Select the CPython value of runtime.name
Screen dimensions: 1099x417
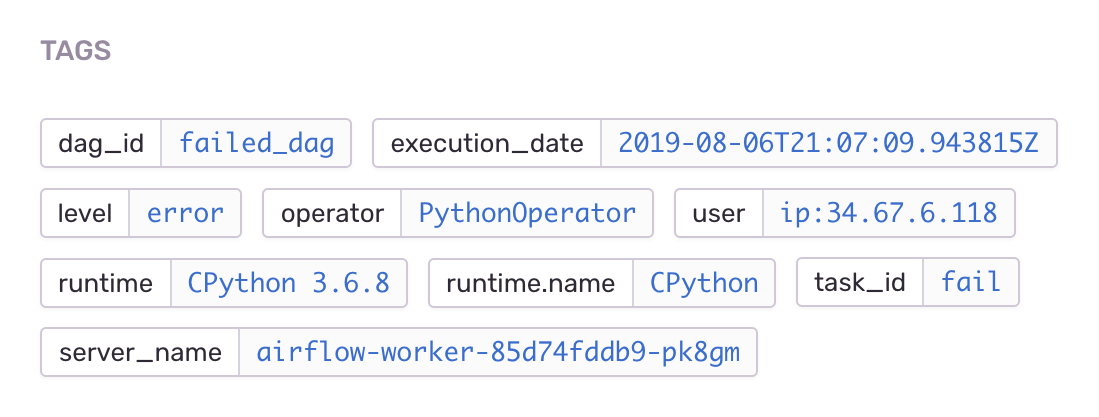tap(704, 283)
